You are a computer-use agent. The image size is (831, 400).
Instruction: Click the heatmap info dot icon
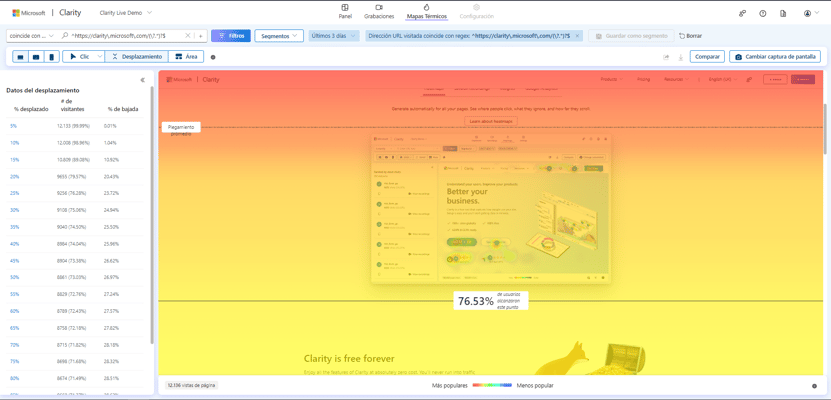pyautogui.click(x=213, y=57)
